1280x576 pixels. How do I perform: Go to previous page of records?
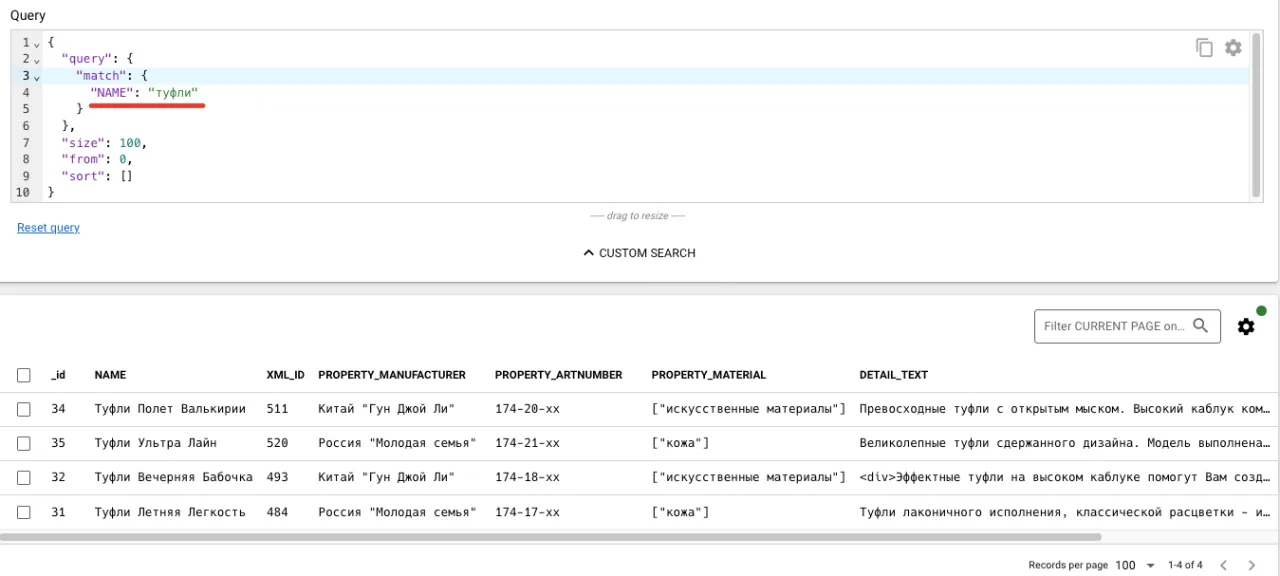[1222, 565]
